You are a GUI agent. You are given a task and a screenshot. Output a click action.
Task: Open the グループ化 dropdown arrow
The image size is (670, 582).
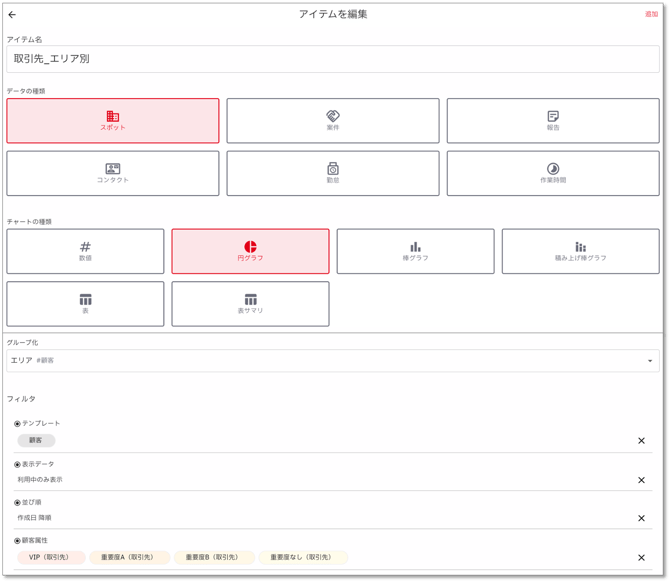(650, 361)
